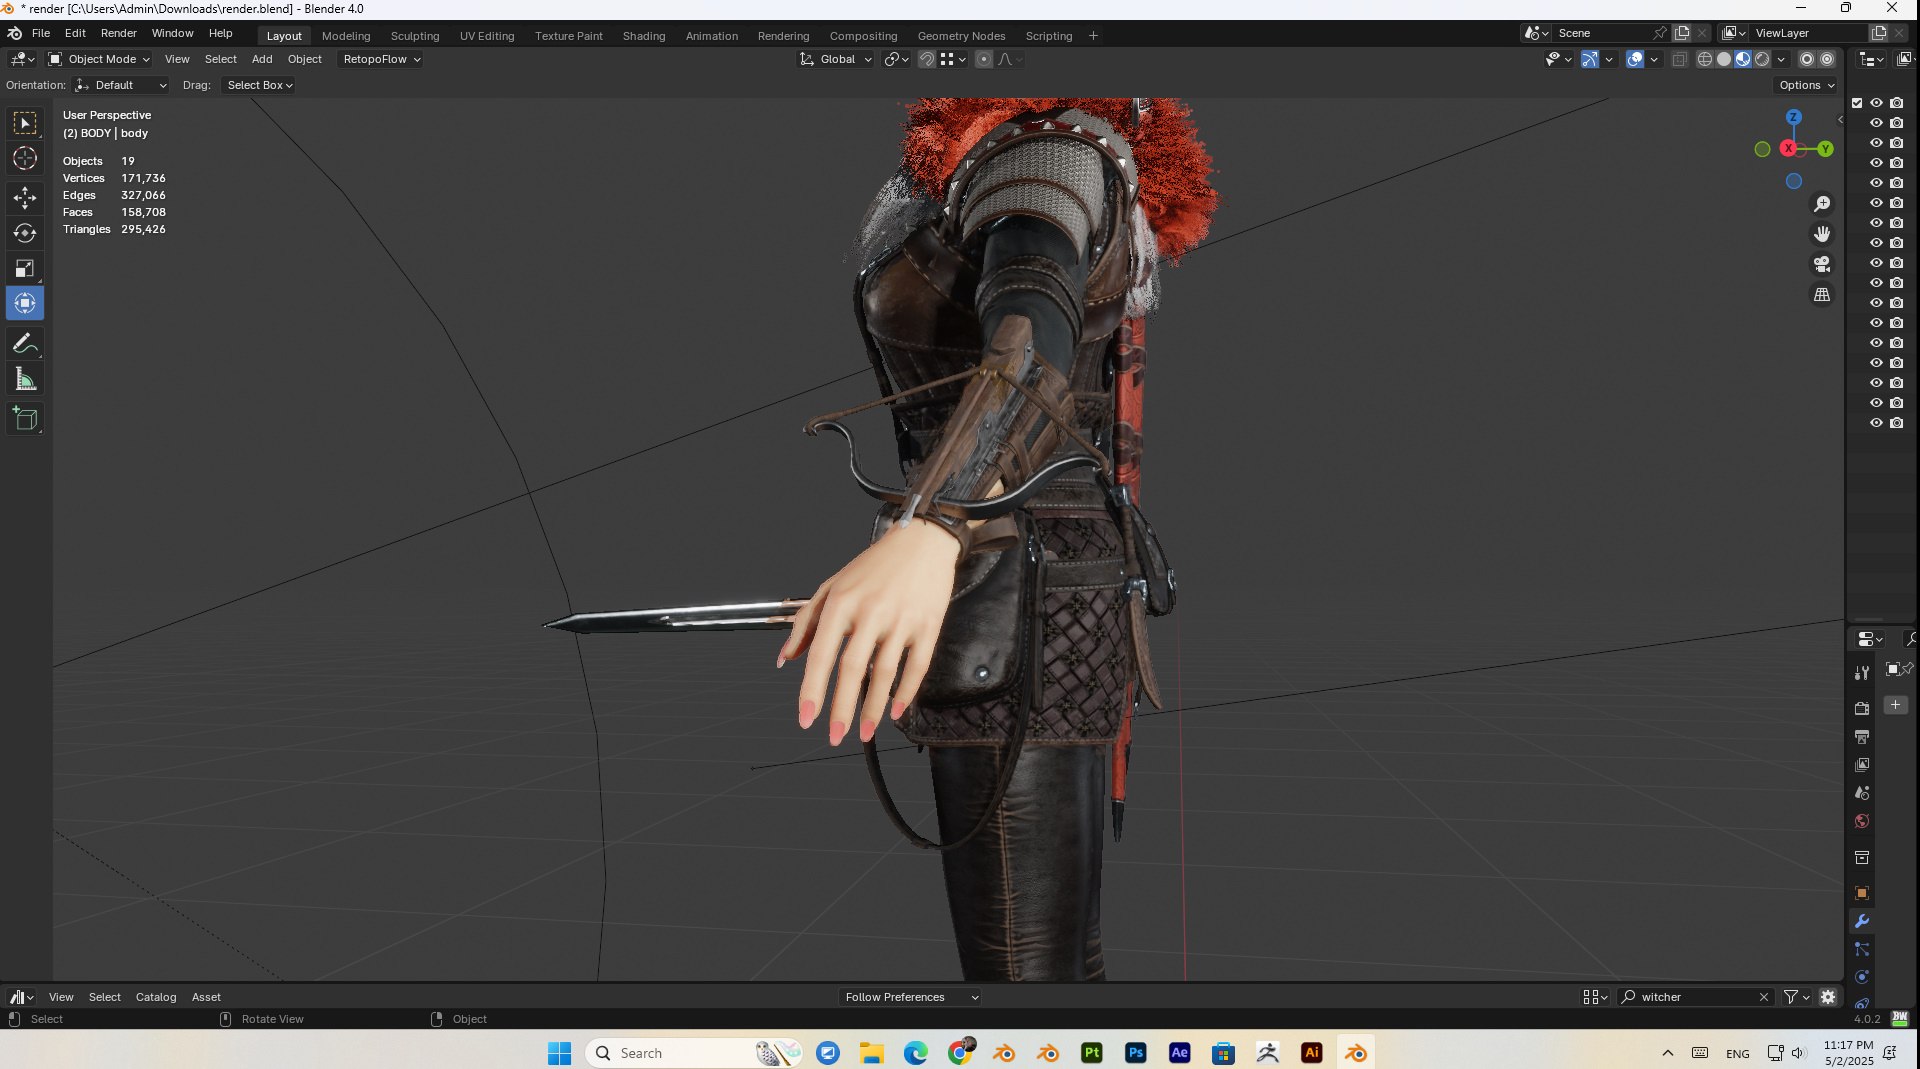Open the snapping options dropdown
This screenshot has width=1920, height=1069.
953,60
